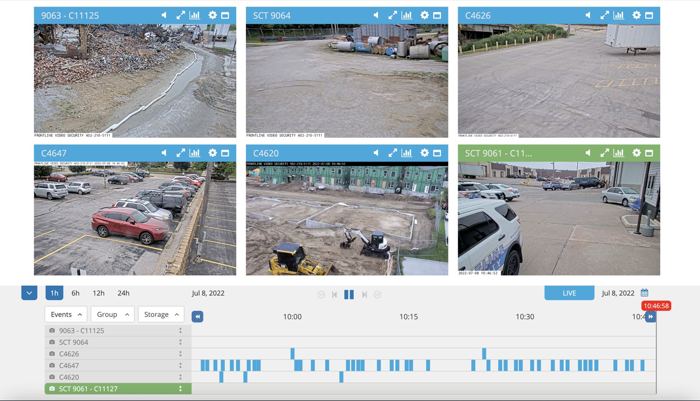Step to previous frame

click(x=334, y=295)
